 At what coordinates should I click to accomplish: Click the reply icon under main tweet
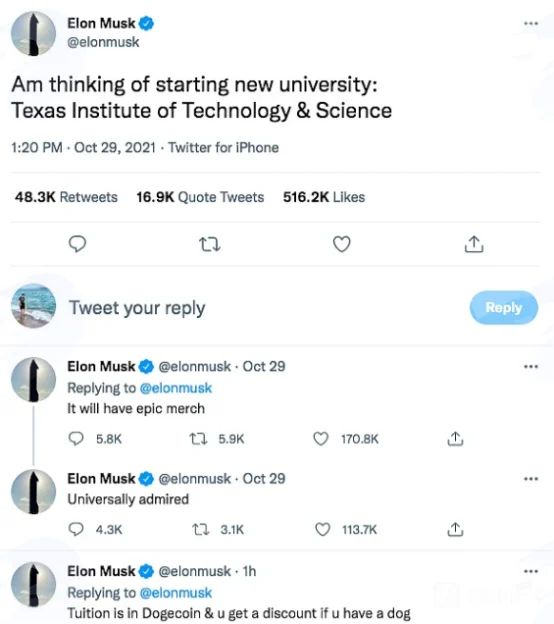tap(77, 244)
